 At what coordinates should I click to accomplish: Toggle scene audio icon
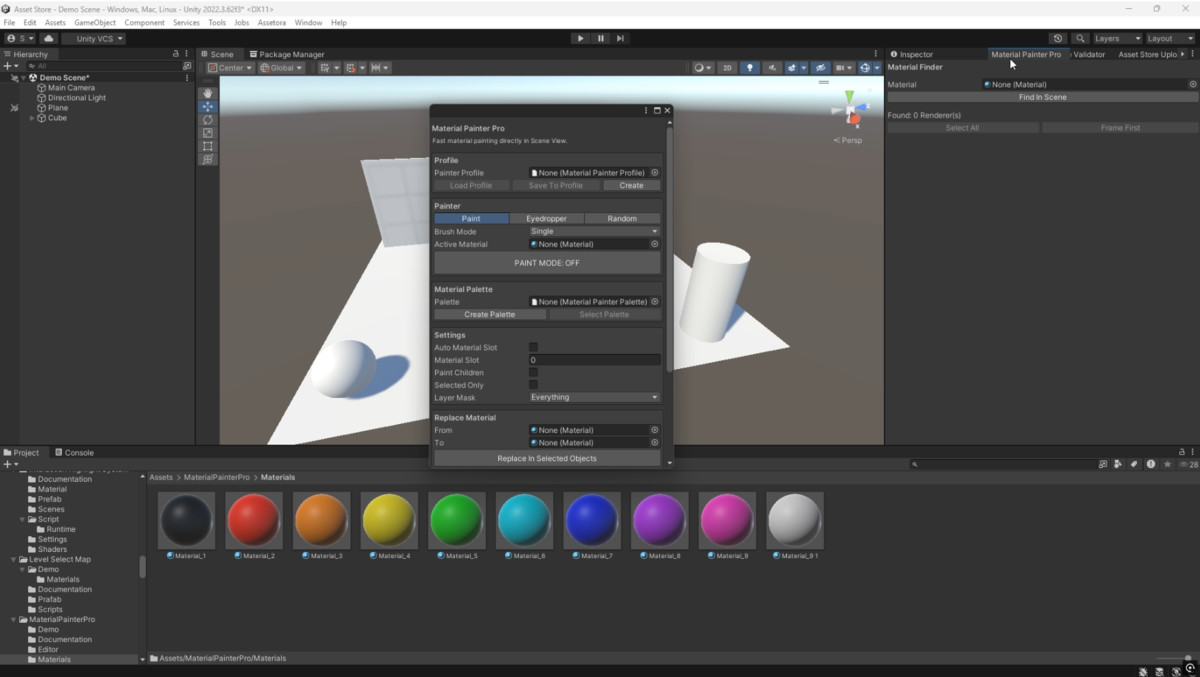[x=772, y=68]
